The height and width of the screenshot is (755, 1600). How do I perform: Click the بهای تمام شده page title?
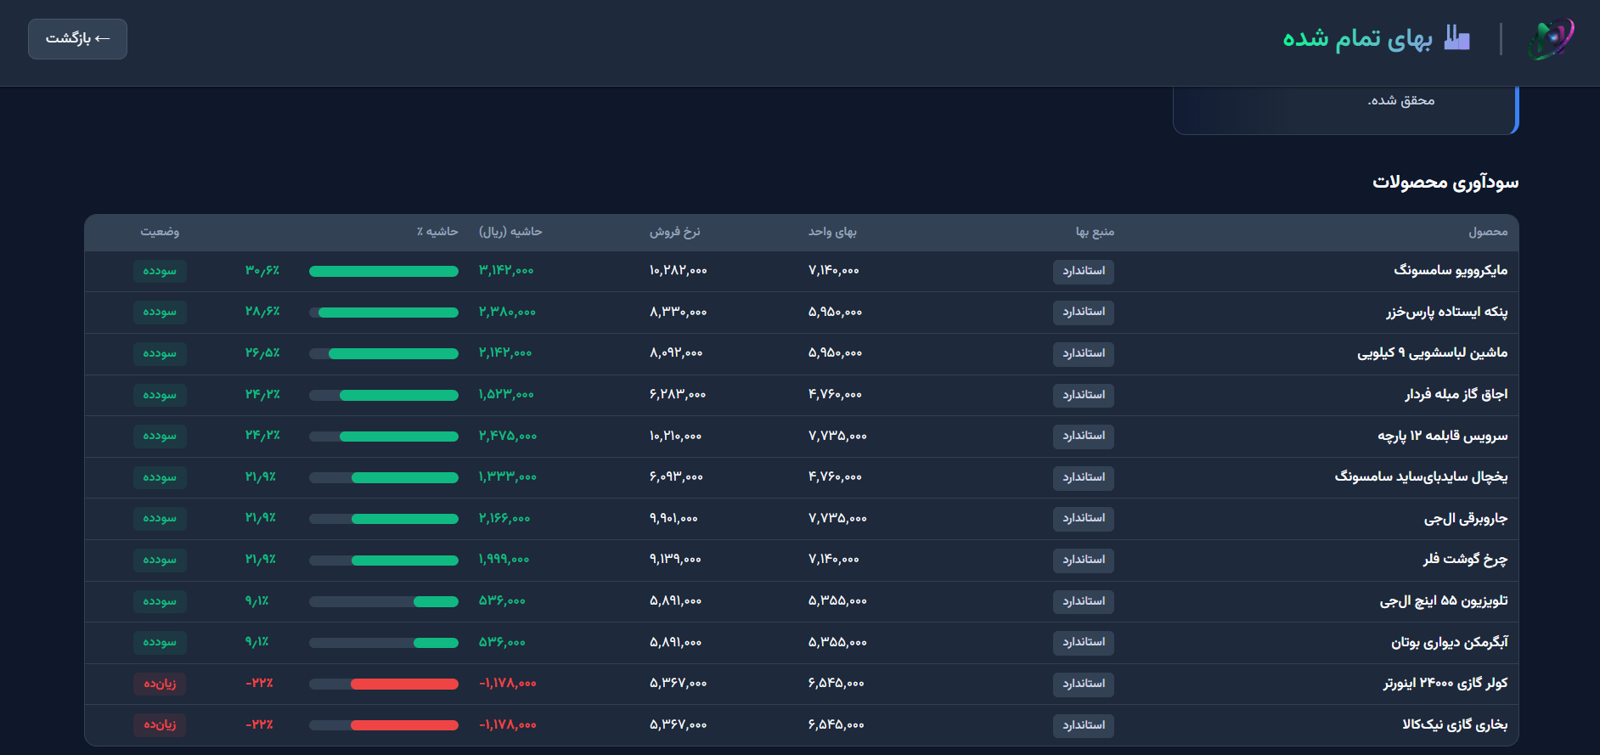point(1358,39)
